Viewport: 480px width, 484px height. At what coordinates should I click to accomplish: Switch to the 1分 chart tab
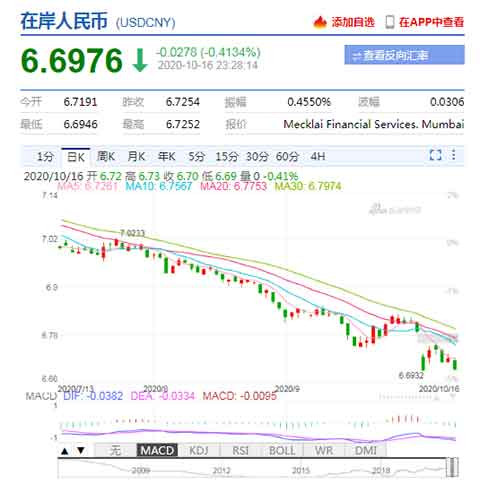click(45, 156)
